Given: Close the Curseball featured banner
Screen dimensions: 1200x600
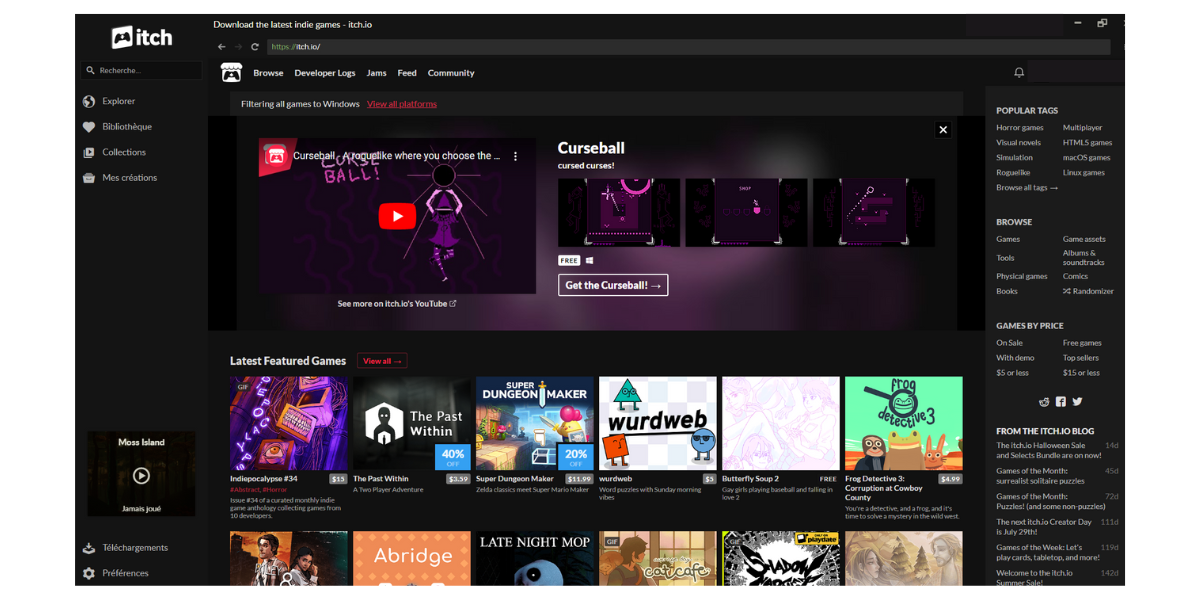Looking at the screenshot, I should click(x=942, y=129).
